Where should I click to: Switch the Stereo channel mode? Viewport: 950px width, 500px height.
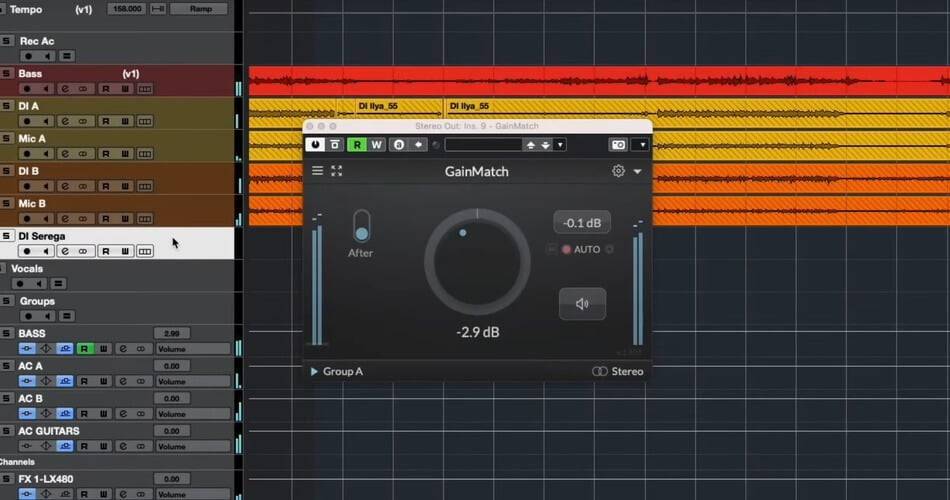point(618,372)
